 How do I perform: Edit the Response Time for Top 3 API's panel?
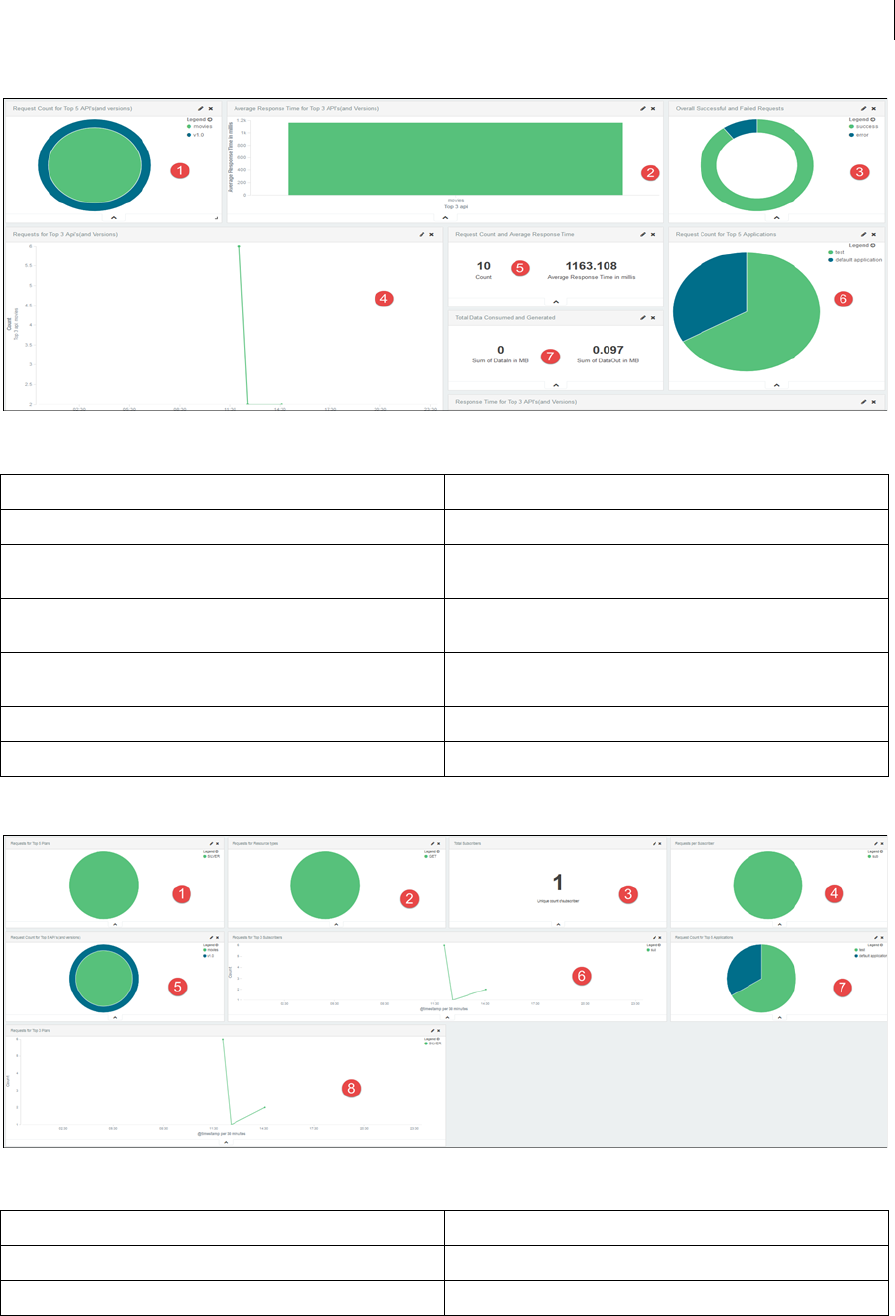point(863,401)
